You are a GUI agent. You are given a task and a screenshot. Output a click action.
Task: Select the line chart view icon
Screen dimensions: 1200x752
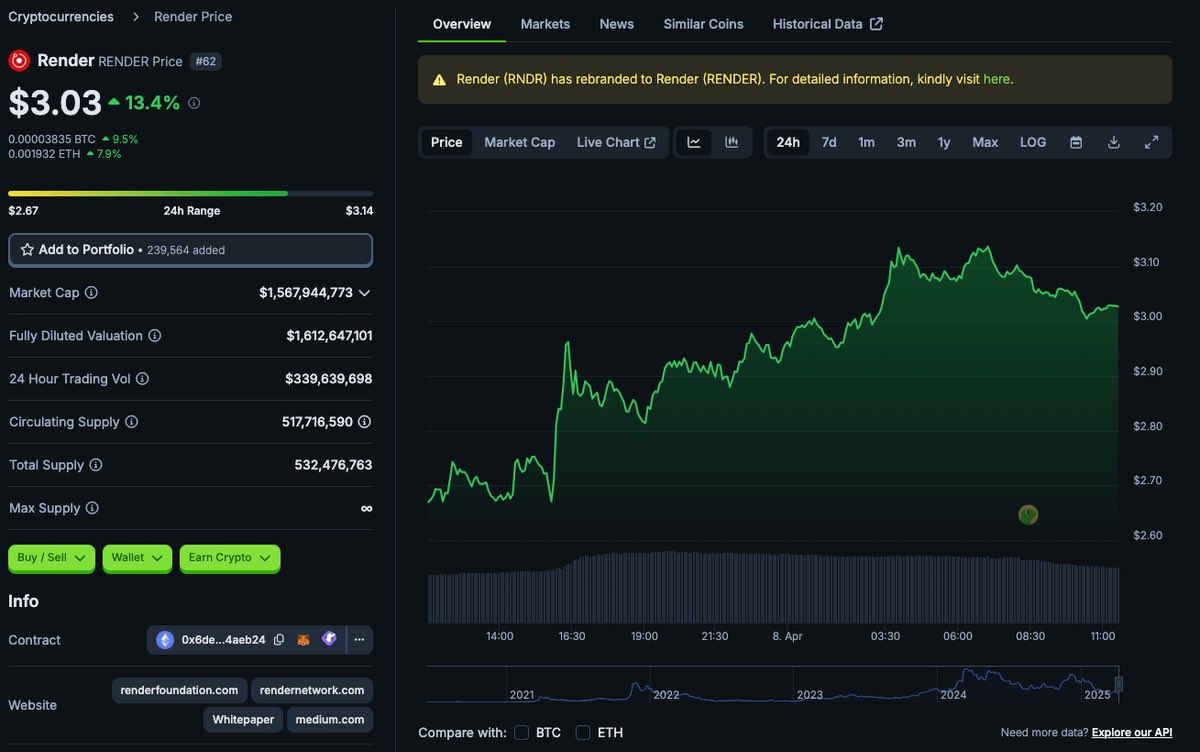click(694, 142)
